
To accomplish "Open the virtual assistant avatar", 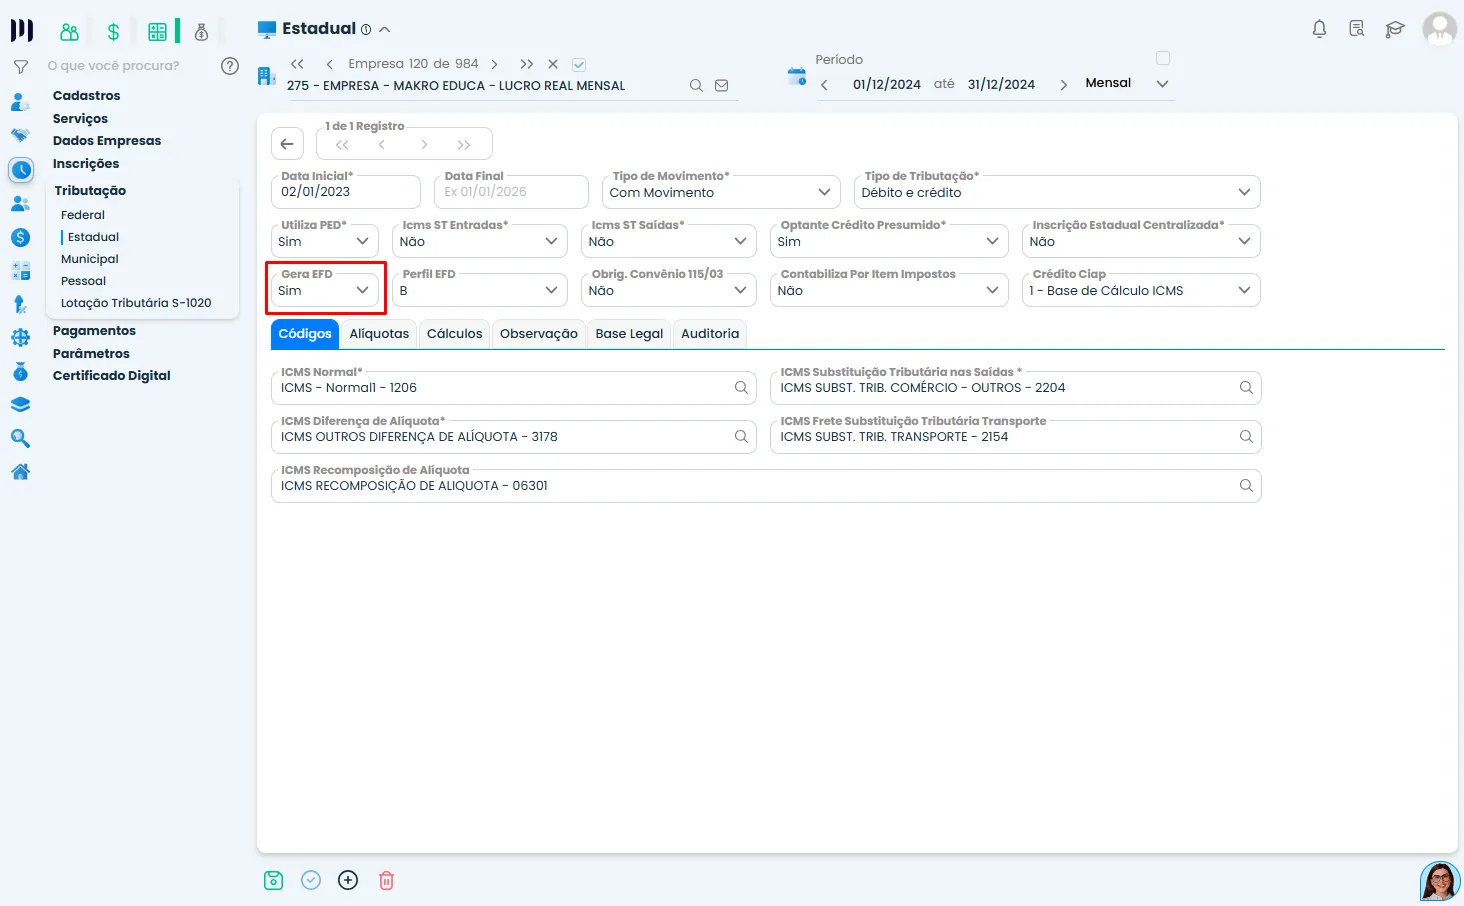I will 1440,881.
